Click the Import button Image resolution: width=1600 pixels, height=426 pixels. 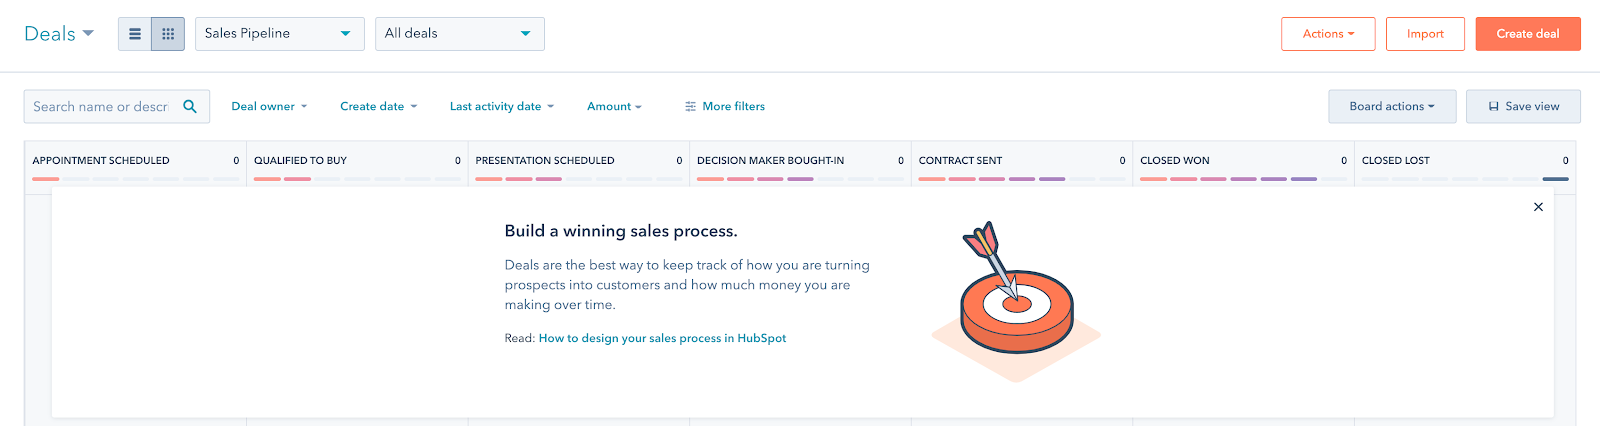[1425, 34]
